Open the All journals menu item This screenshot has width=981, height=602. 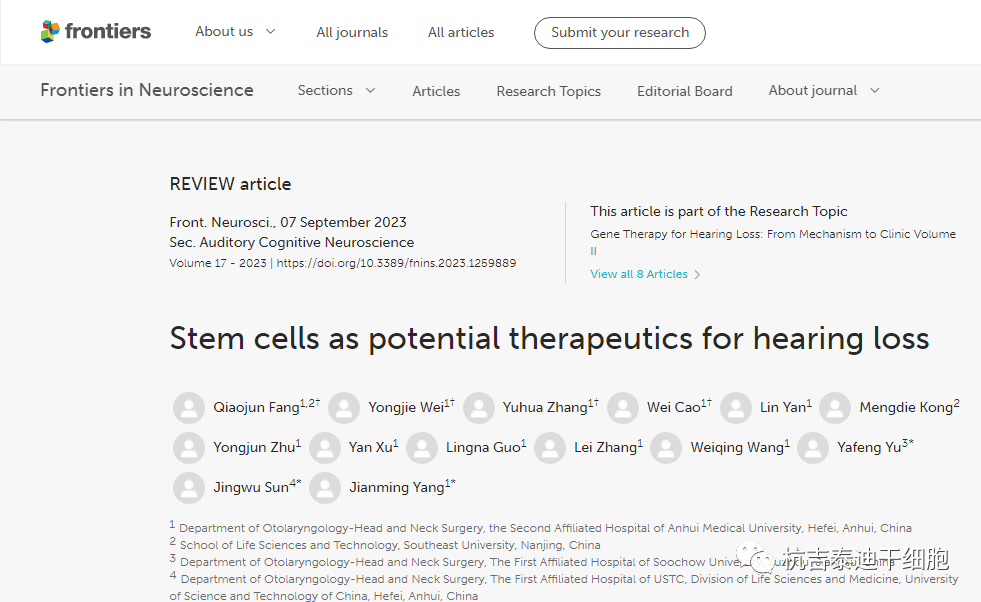[x=352, y=33]
